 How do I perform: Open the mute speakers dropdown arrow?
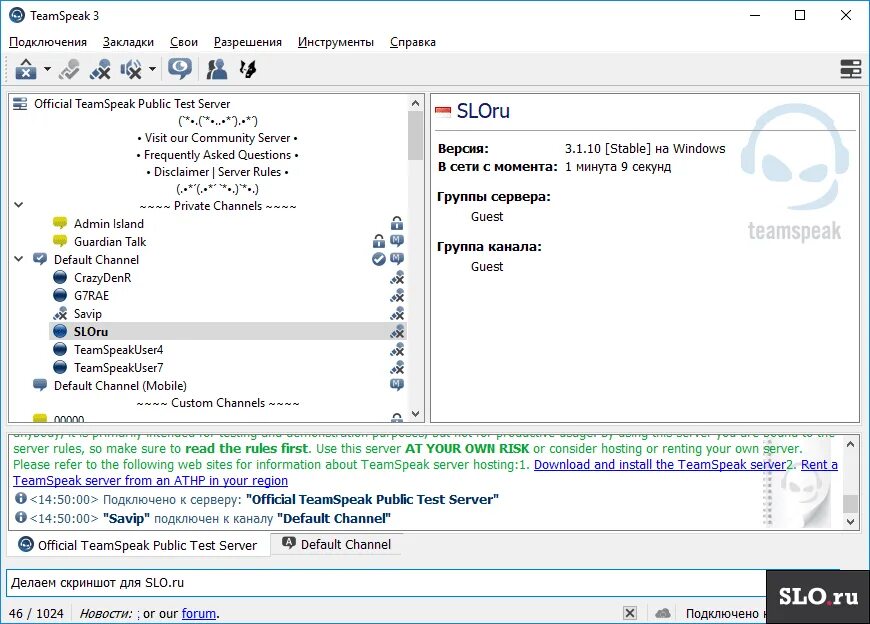[152, 69]
